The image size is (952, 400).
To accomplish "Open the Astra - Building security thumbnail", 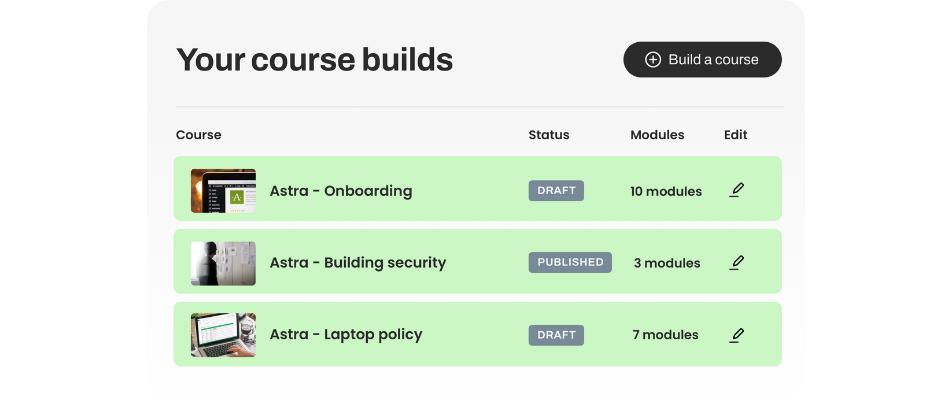I will pyautogui.click(x=223, y=263).
